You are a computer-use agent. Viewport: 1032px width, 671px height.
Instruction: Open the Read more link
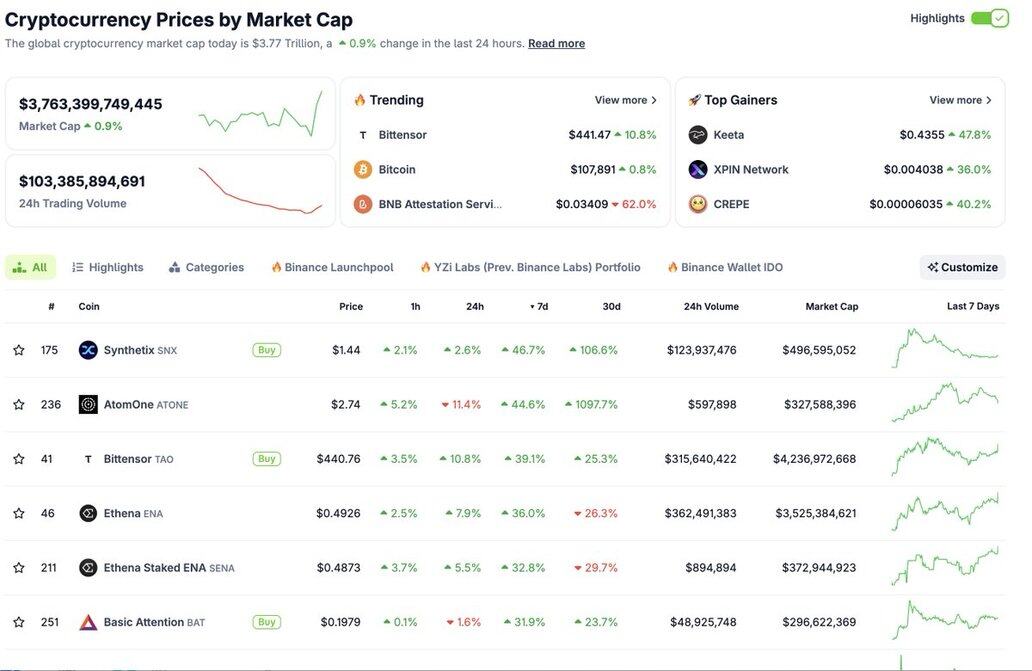tap(556, 43)
